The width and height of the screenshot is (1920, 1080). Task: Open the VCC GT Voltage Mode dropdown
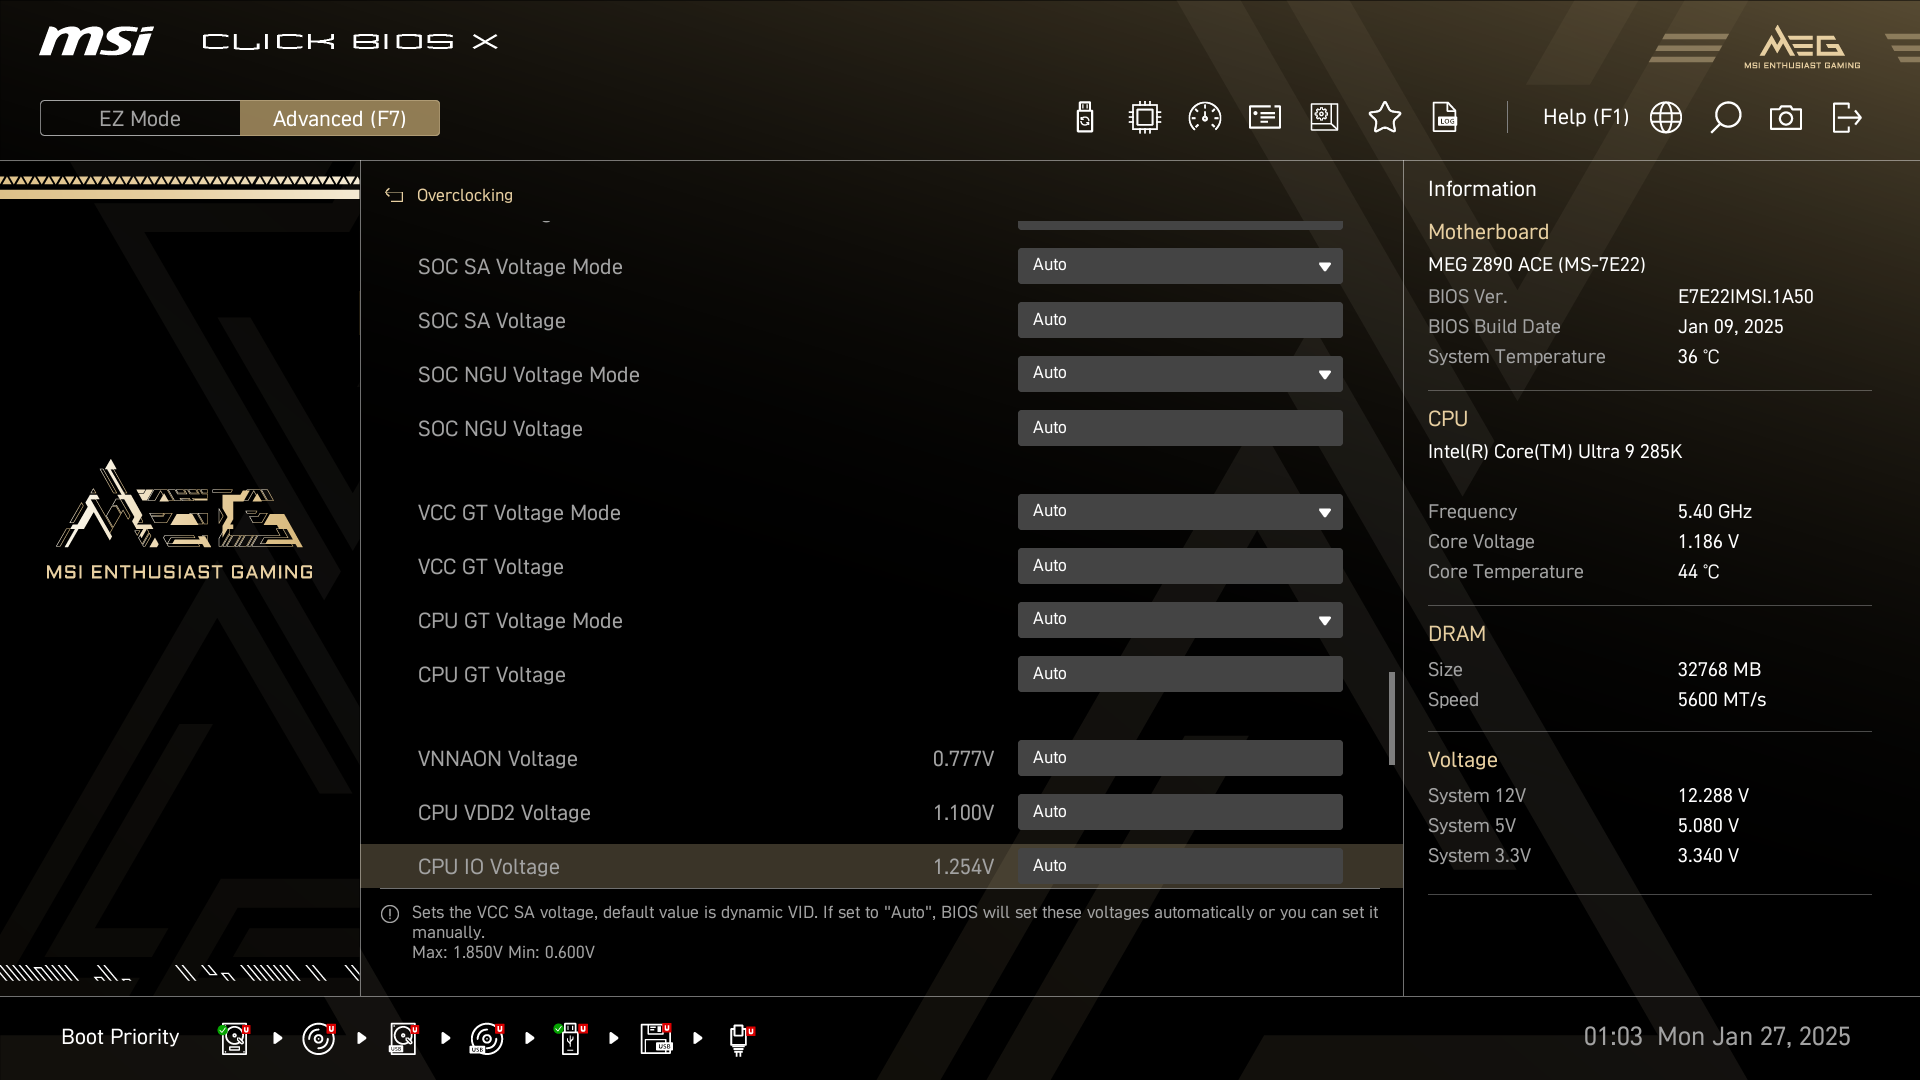[x=1179, y=512]
